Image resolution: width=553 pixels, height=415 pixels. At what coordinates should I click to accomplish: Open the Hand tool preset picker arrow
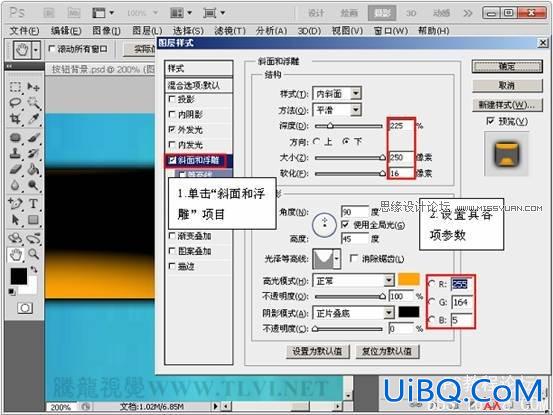point(36,50)
